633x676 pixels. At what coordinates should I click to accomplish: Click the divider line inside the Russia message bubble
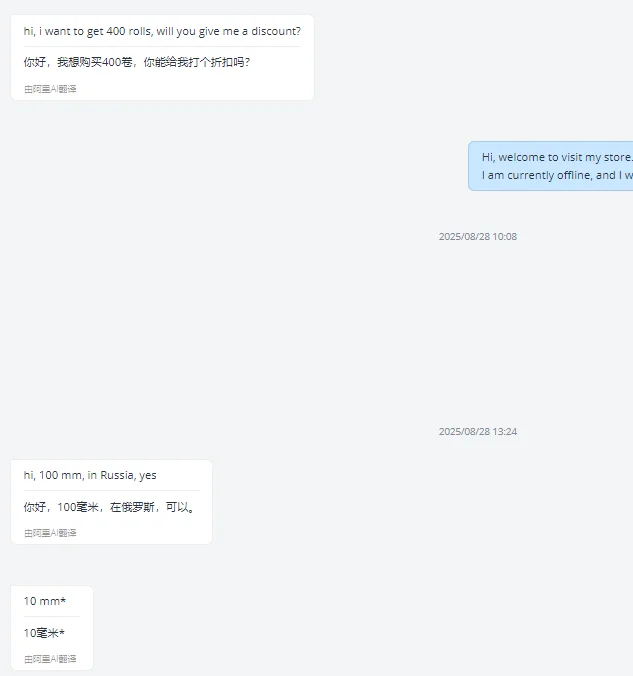tap(112, 491)
